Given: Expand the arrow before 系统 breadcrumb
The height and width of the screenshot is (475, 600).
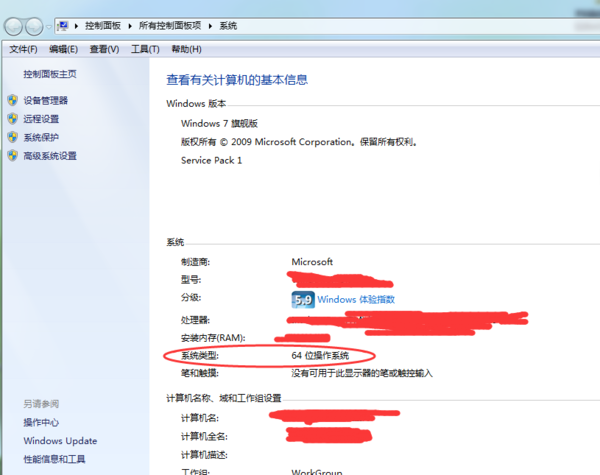Looking at the screenshot, I should [x=210, y=26].
